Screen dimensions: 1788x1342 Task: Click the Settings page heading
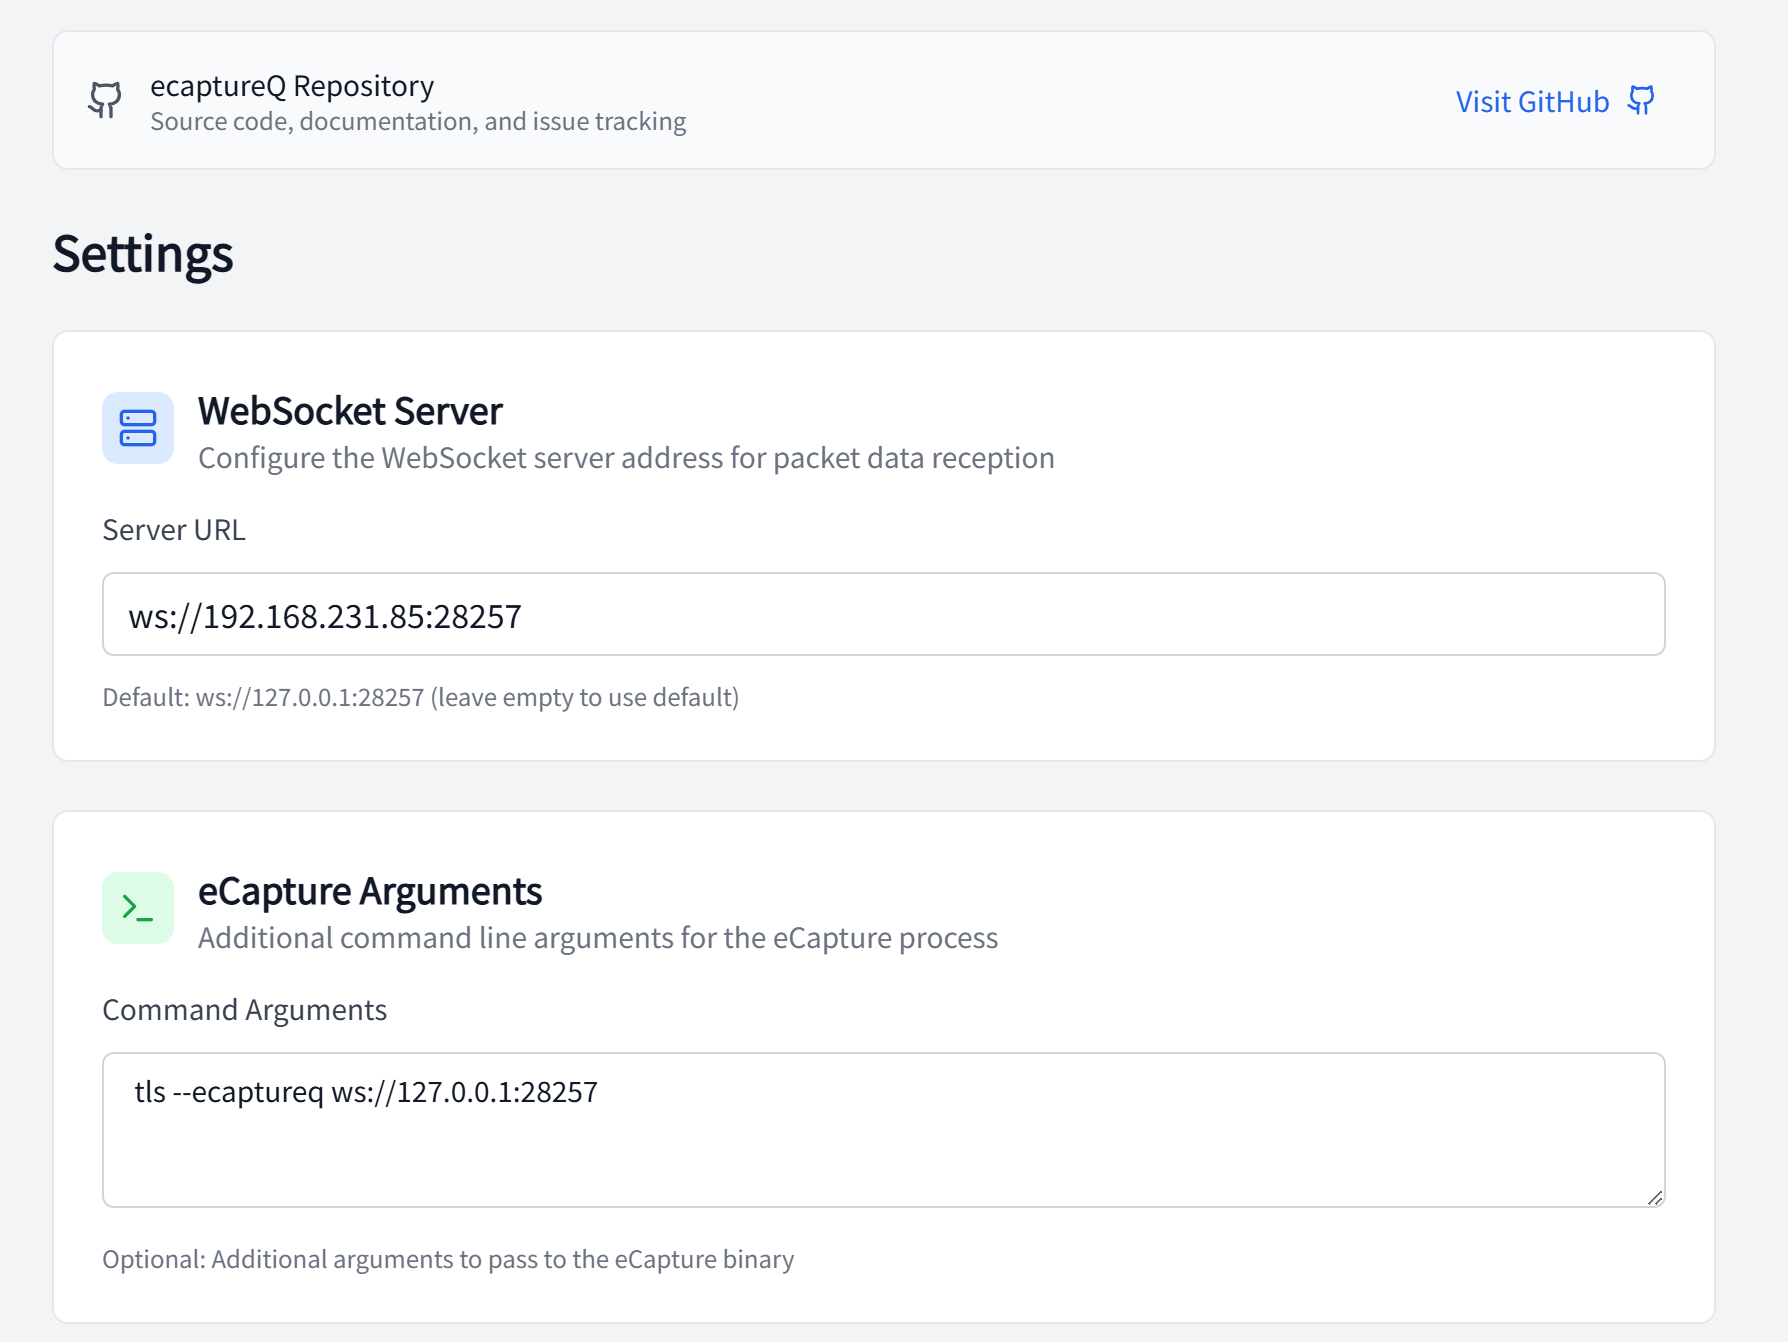143,254
